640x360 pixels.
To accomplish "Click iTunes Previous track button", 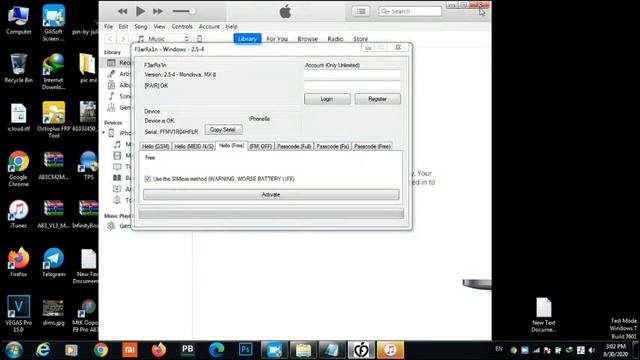I will (x=122, y=11).
